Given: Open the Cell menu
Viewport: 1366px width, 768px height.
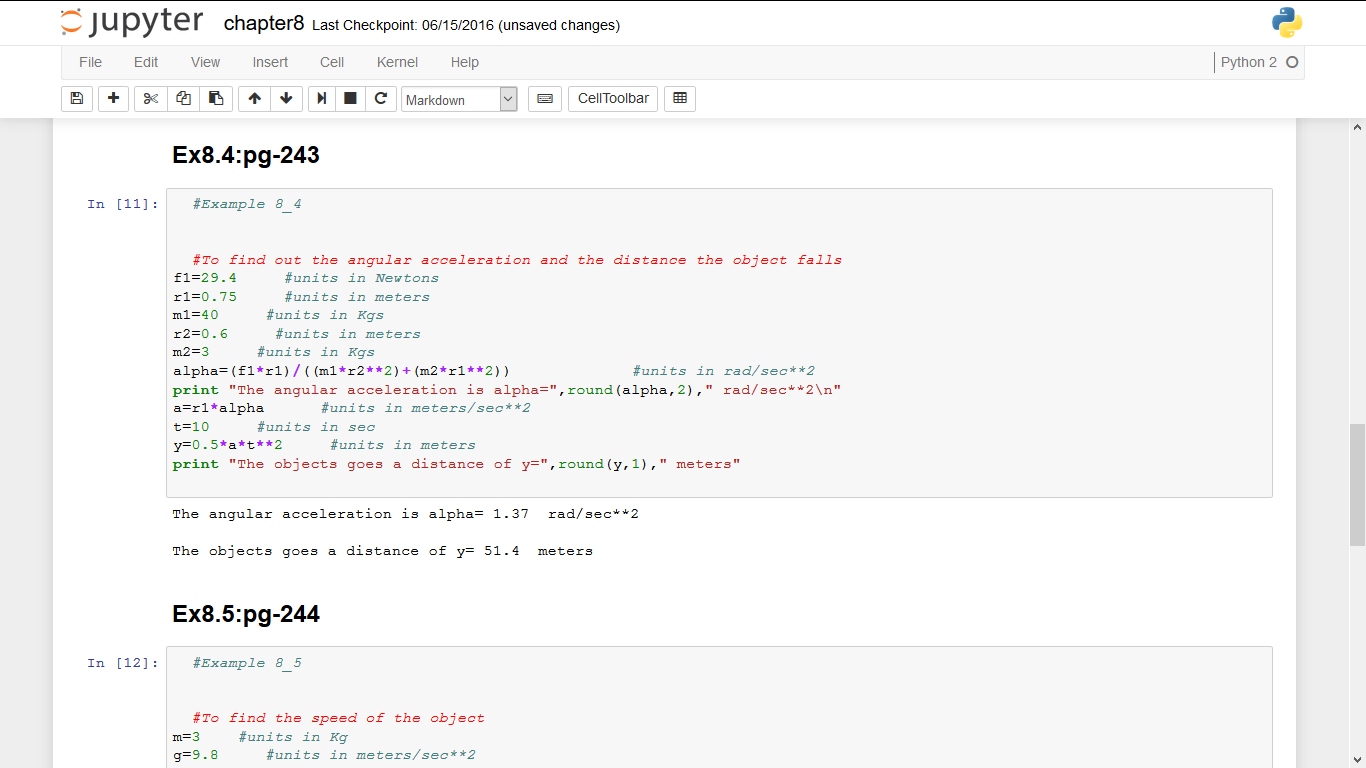Looking at the screenshot, I should click(x=332, y=62).
